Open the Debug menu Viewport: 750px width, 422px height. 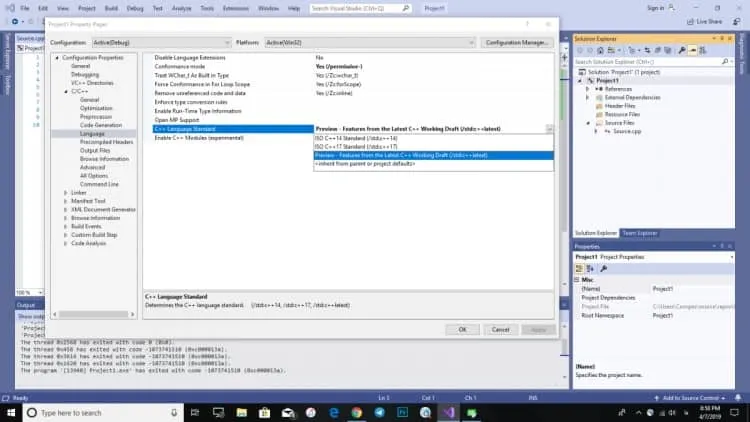(135, 8)
